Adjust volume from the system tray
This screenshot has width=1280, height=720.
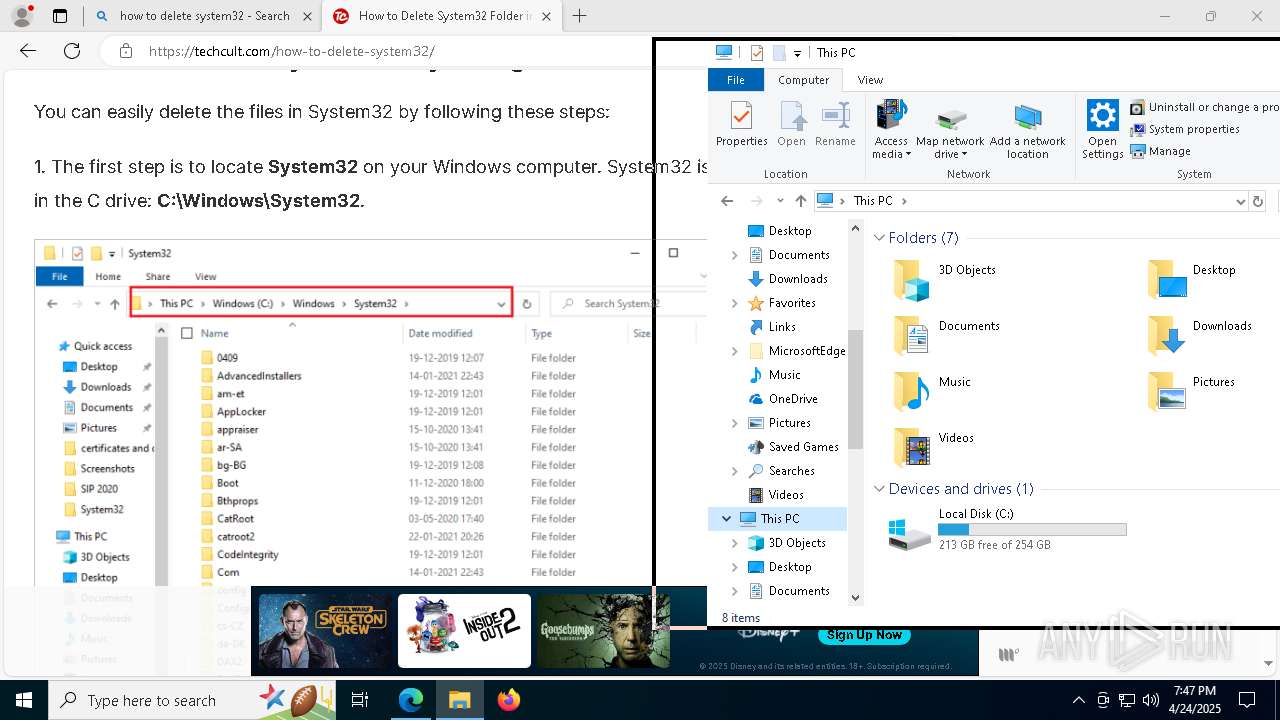(1151, 700)
